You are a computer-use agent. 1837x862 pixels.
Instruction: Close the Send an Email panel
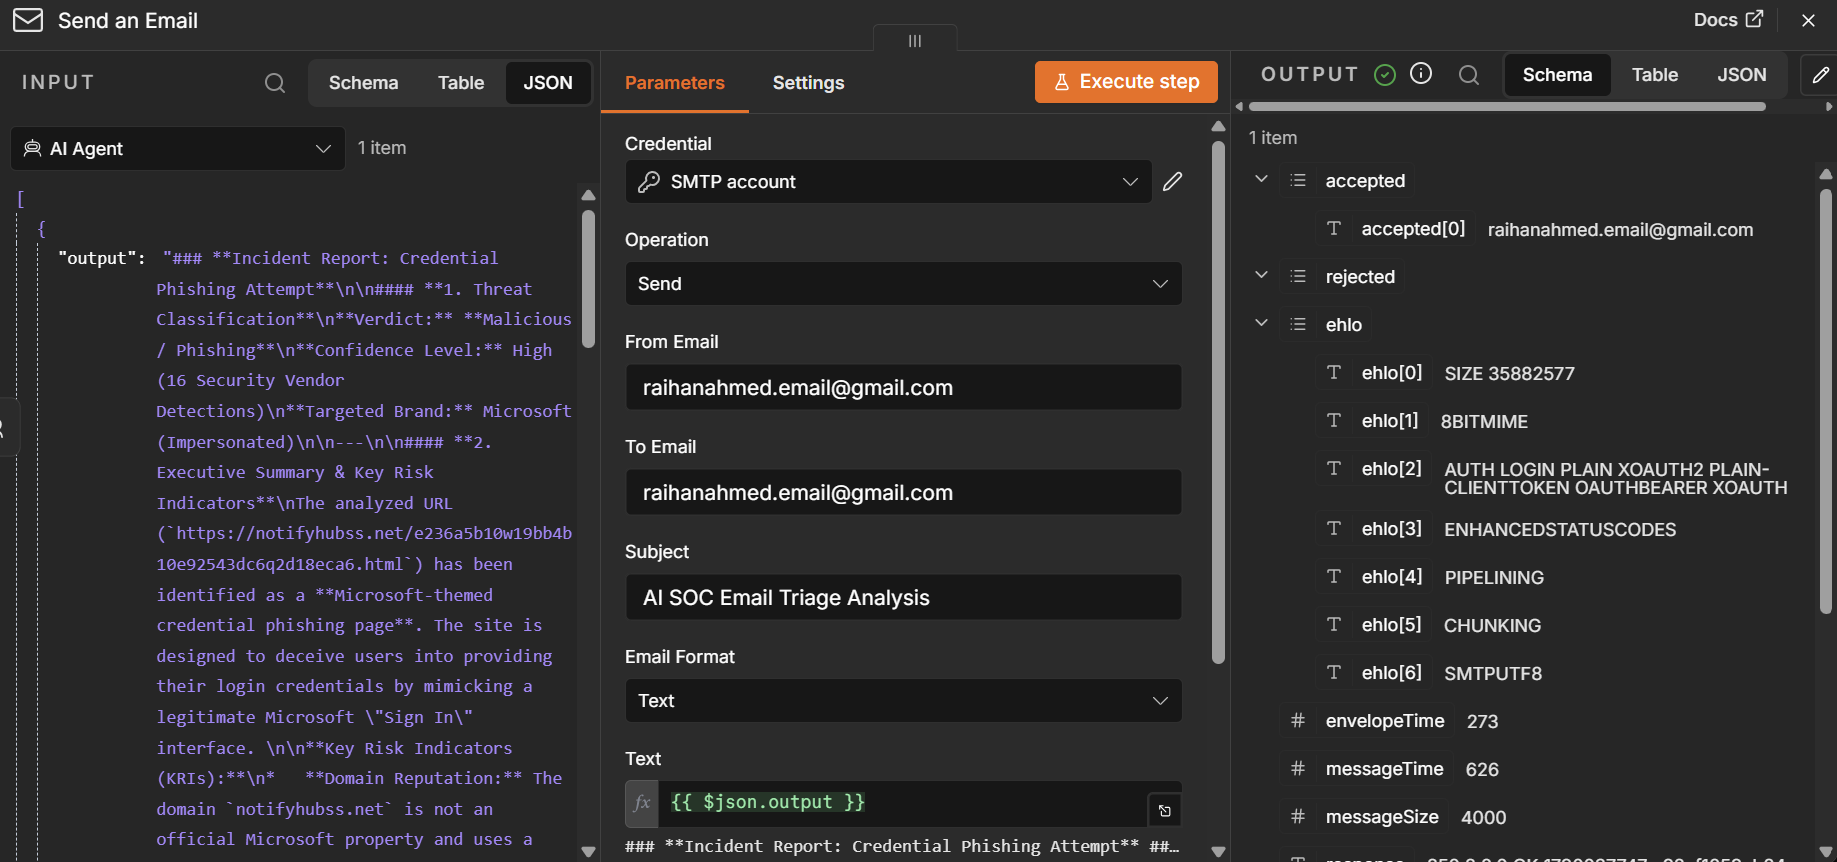click(x=1808, y=20)
